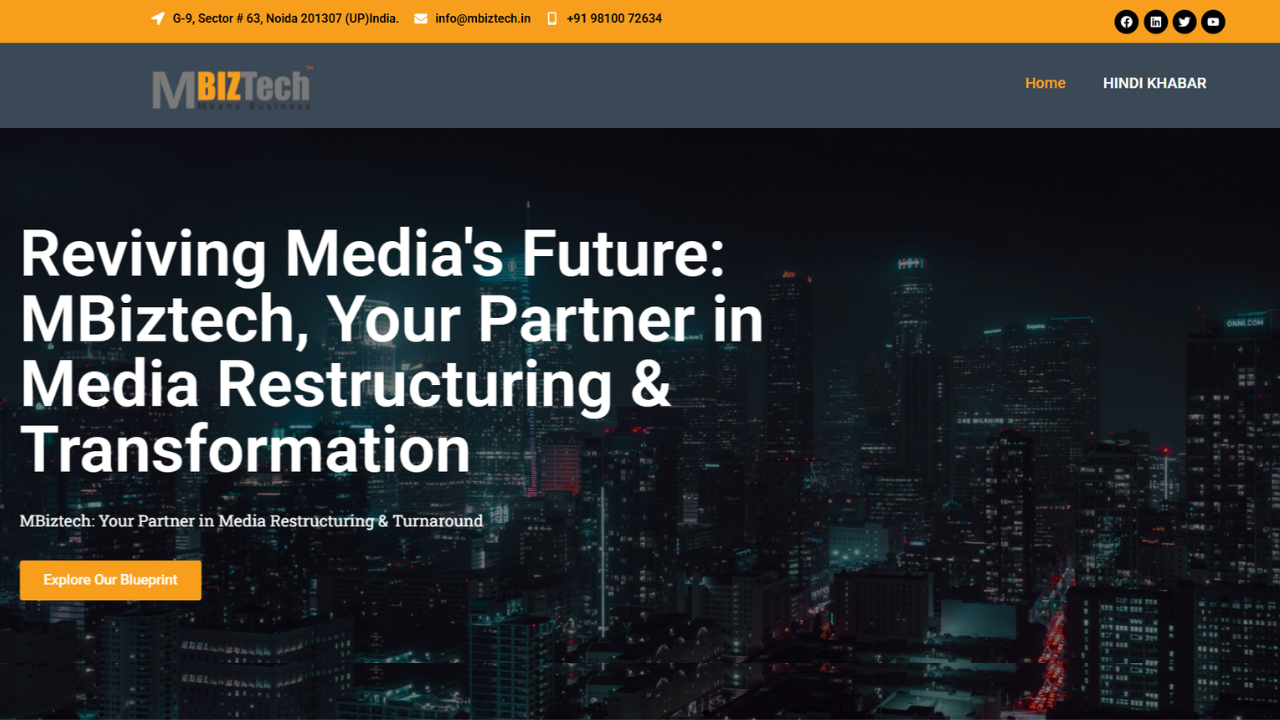This screenshot has width=1280, height=720.
Task: Click the MBIZTech logo
Action: (232, 87)
